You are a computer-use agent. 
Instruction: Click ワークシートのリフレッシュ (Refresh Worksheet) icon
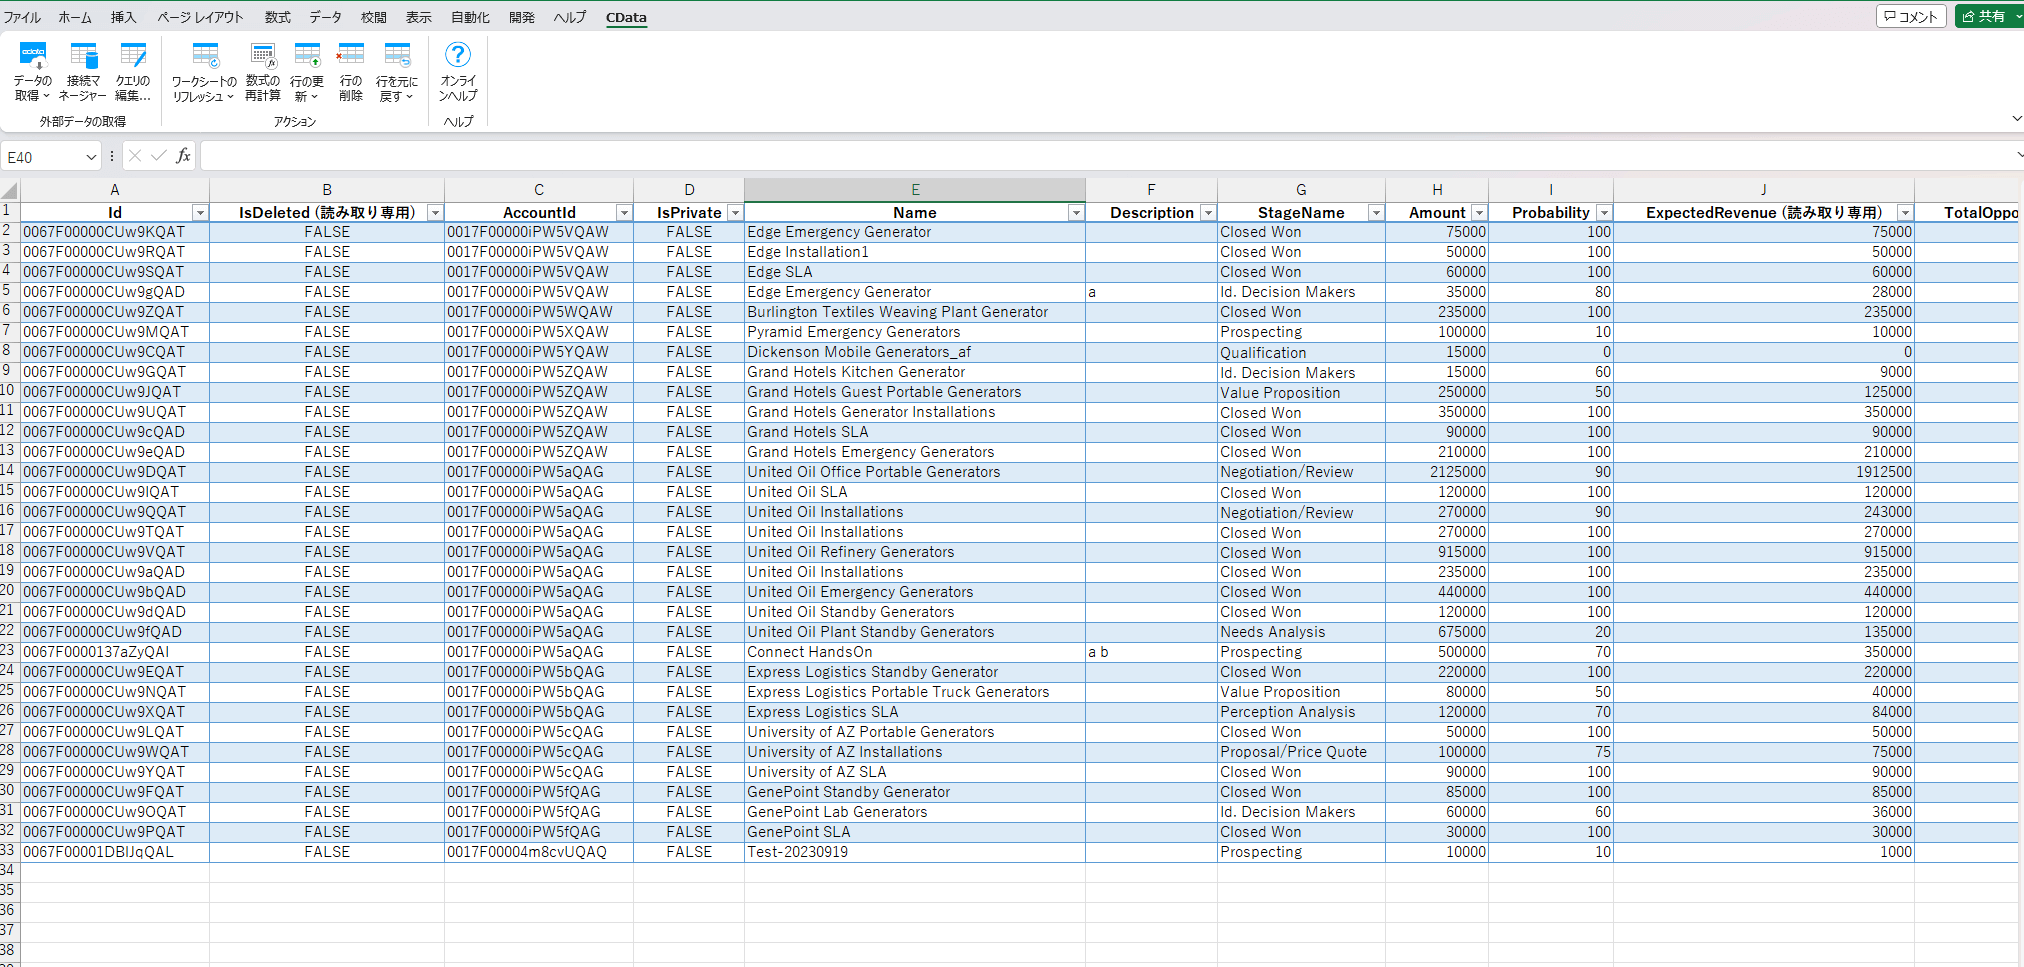tap(204, 70)
